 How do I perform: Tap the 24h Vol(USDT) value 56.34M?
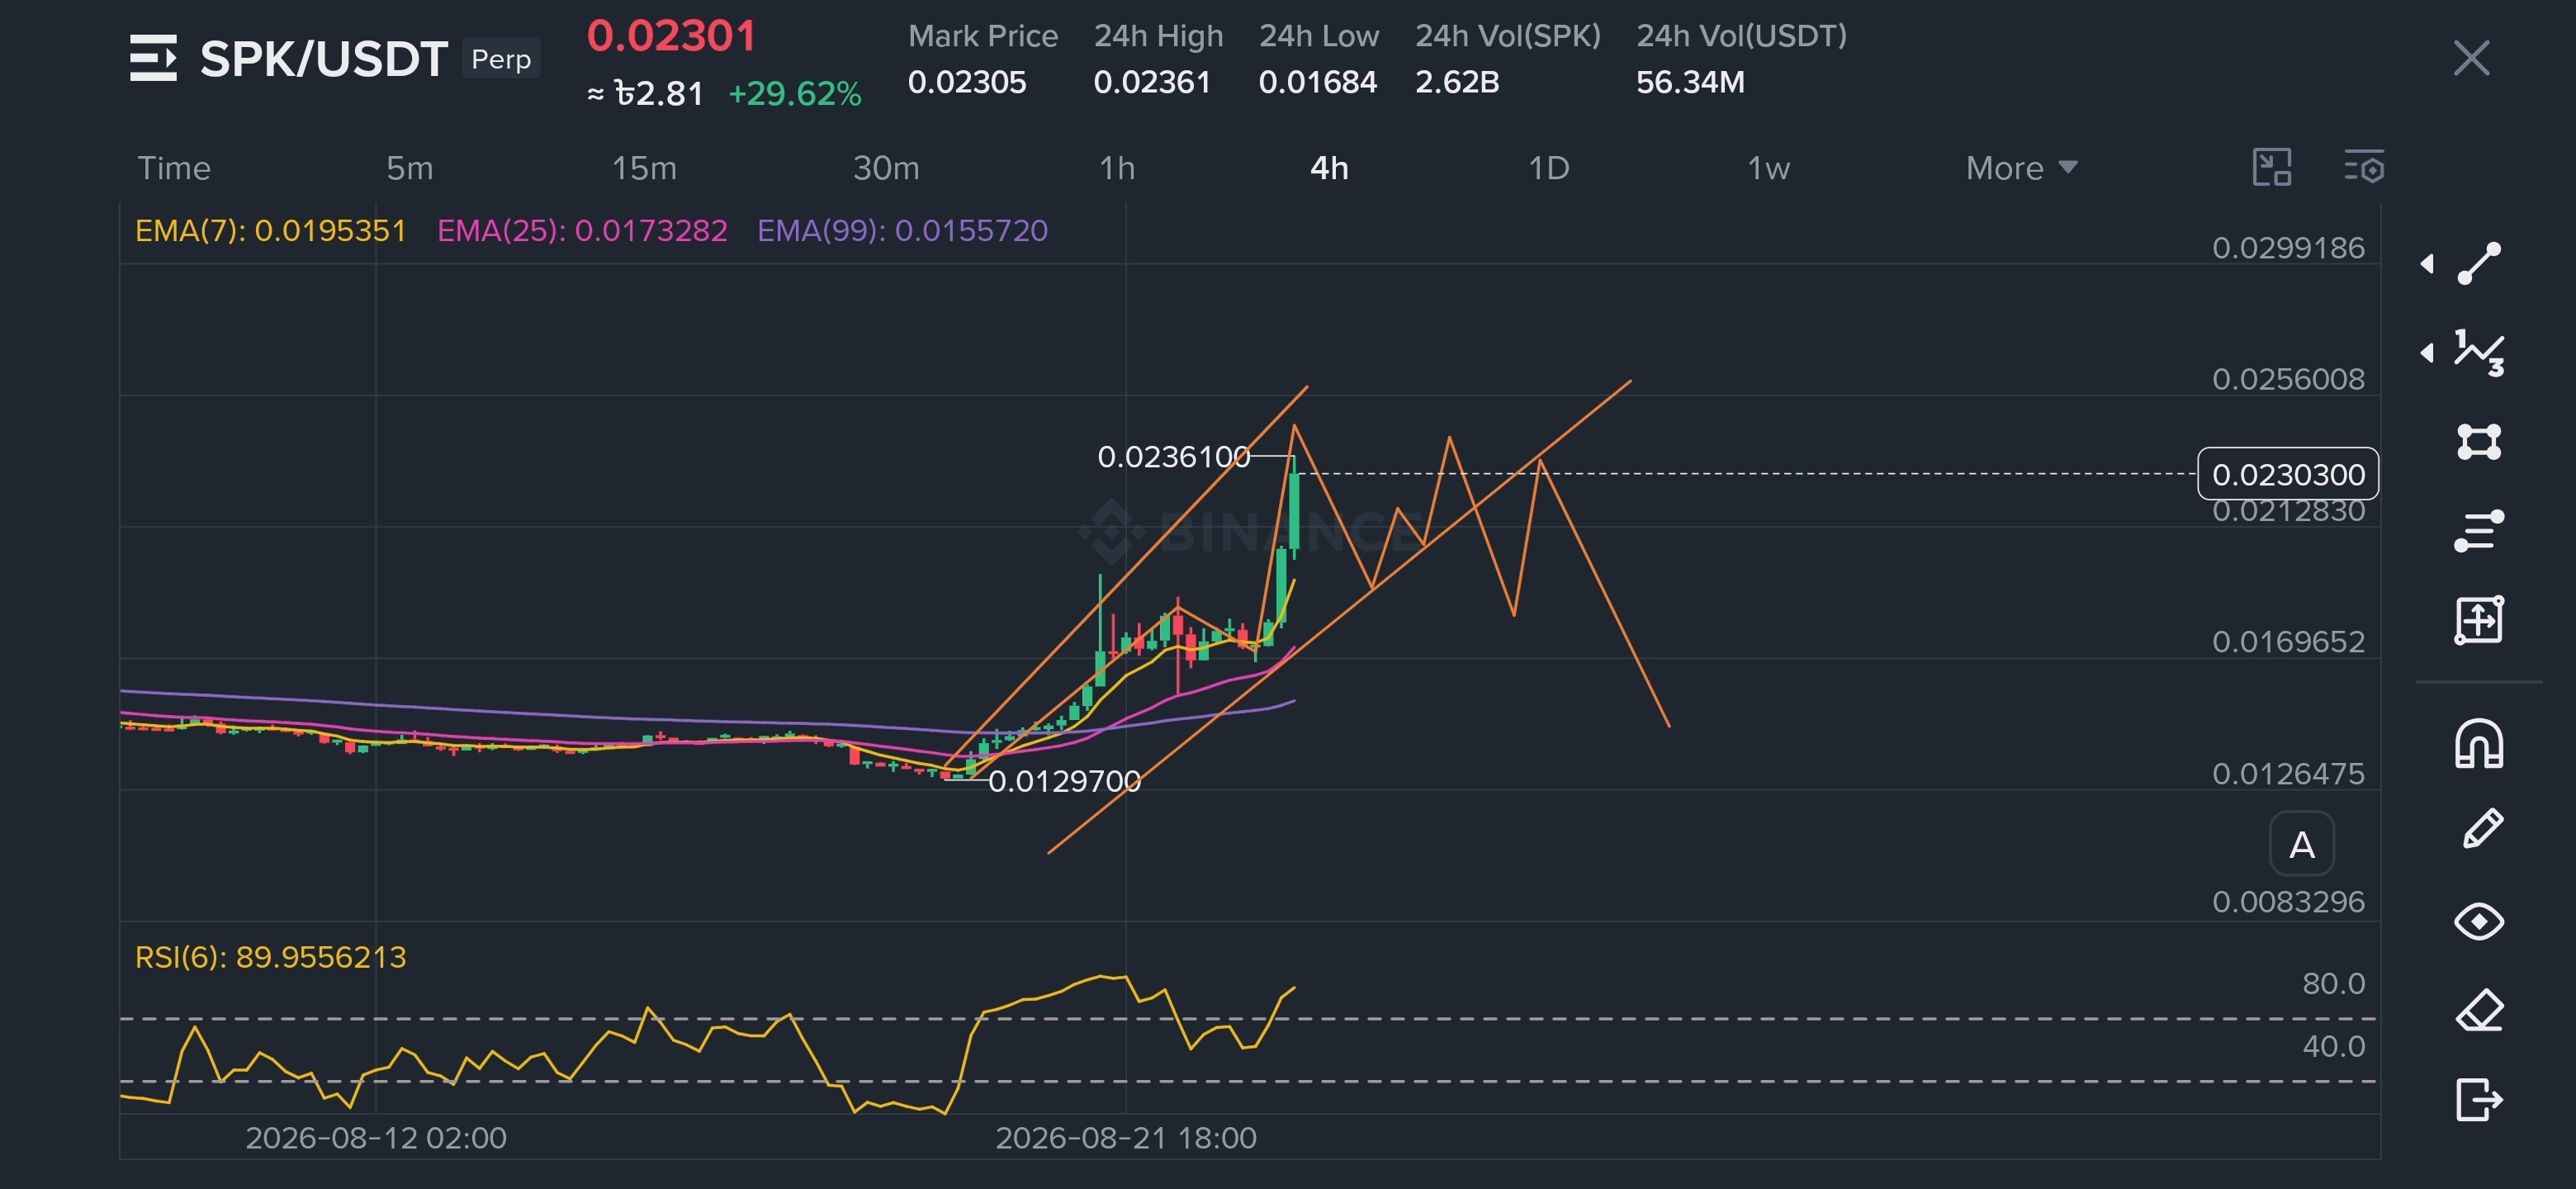click(x=1690, y=82)
